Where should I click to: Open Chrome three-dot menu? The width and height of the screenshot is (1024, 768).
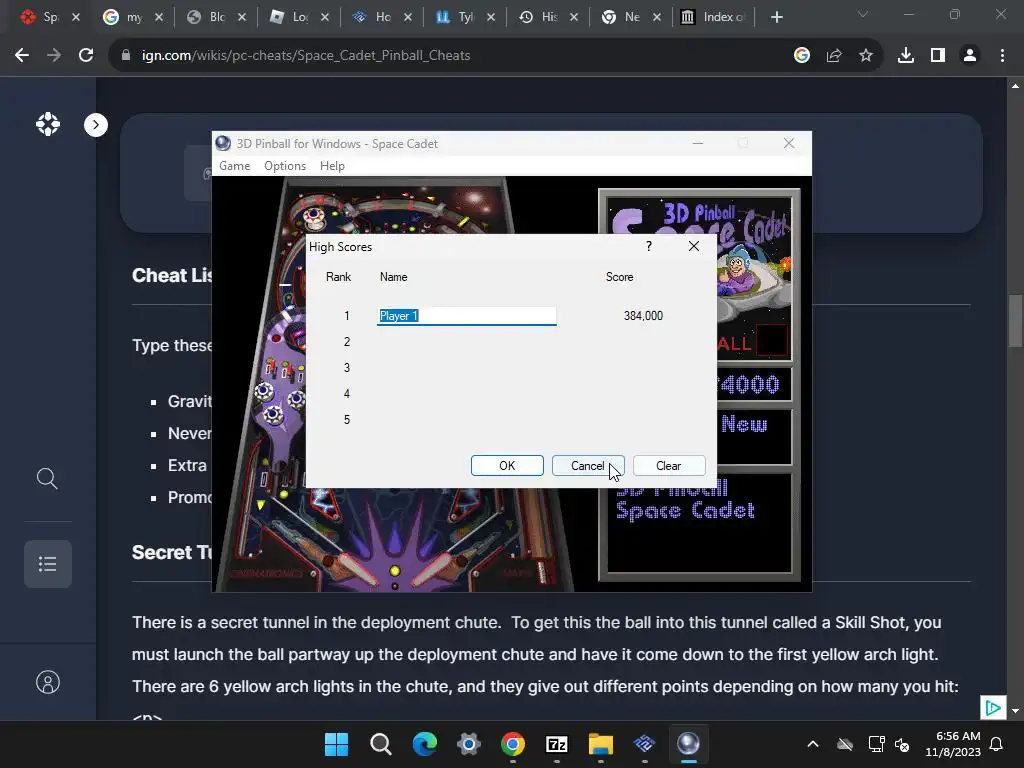[x=1002, y=56]
